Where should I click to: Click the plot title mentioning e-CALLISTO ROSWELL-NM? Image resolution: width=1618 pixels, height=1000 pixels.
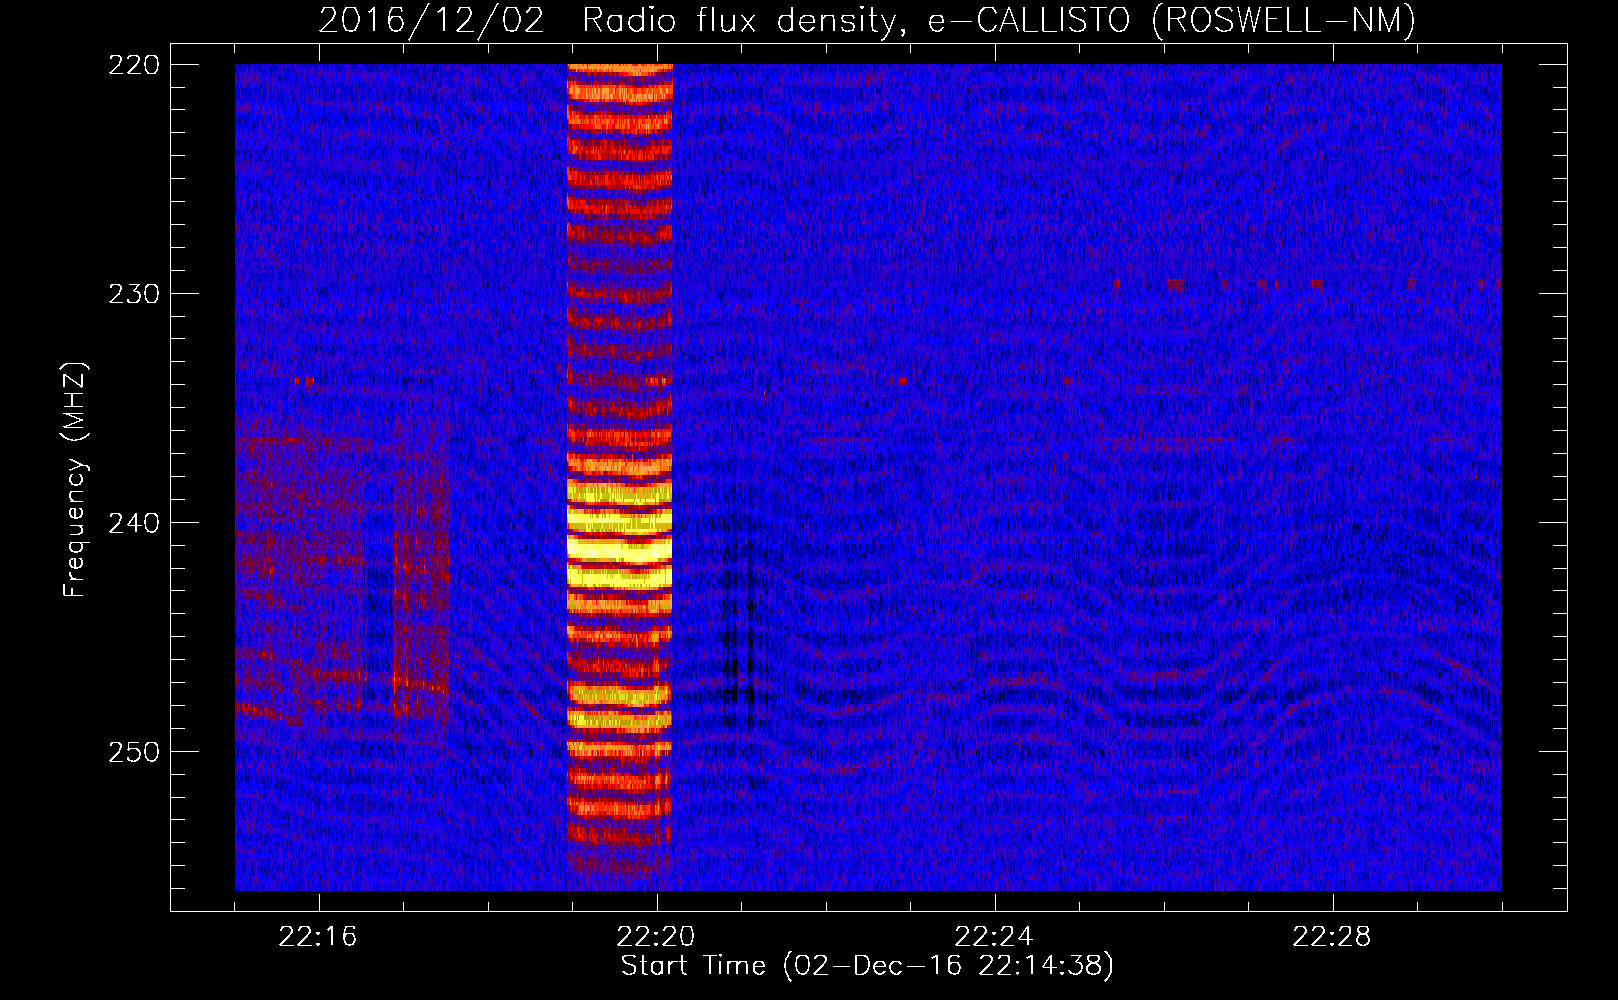[867, 20]
